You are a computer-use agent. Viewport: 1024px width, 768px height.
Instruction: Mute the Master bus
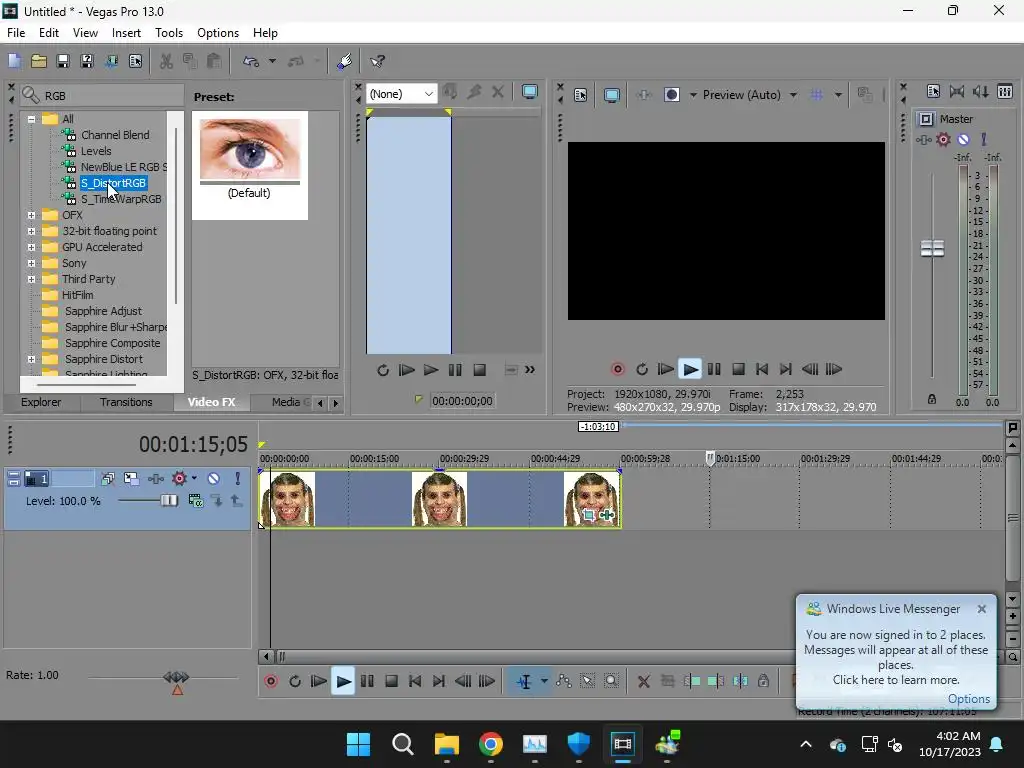pyautogui.click(x=963, y=140)
